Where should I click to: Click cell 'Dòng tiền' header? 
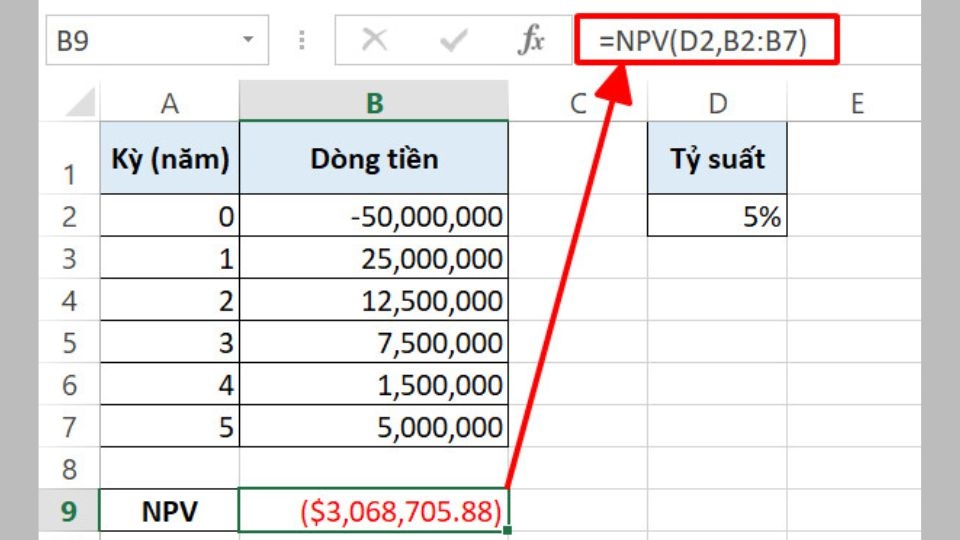[x=374, y=158]
